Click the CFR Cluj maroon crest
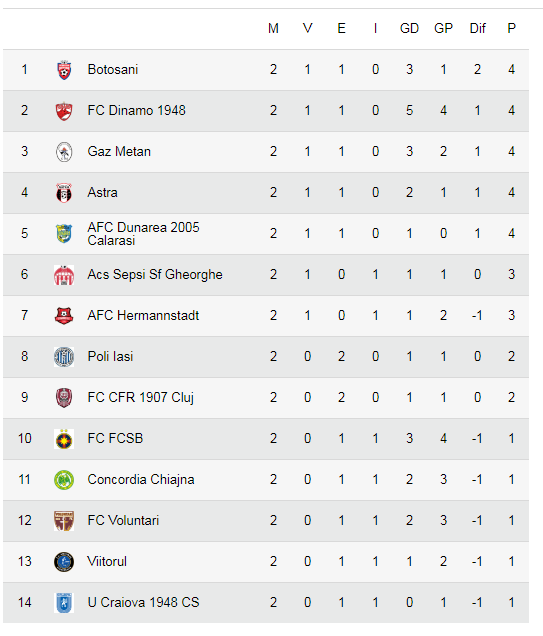This screenshot has height=636, width=543. [x=64, y=398]
